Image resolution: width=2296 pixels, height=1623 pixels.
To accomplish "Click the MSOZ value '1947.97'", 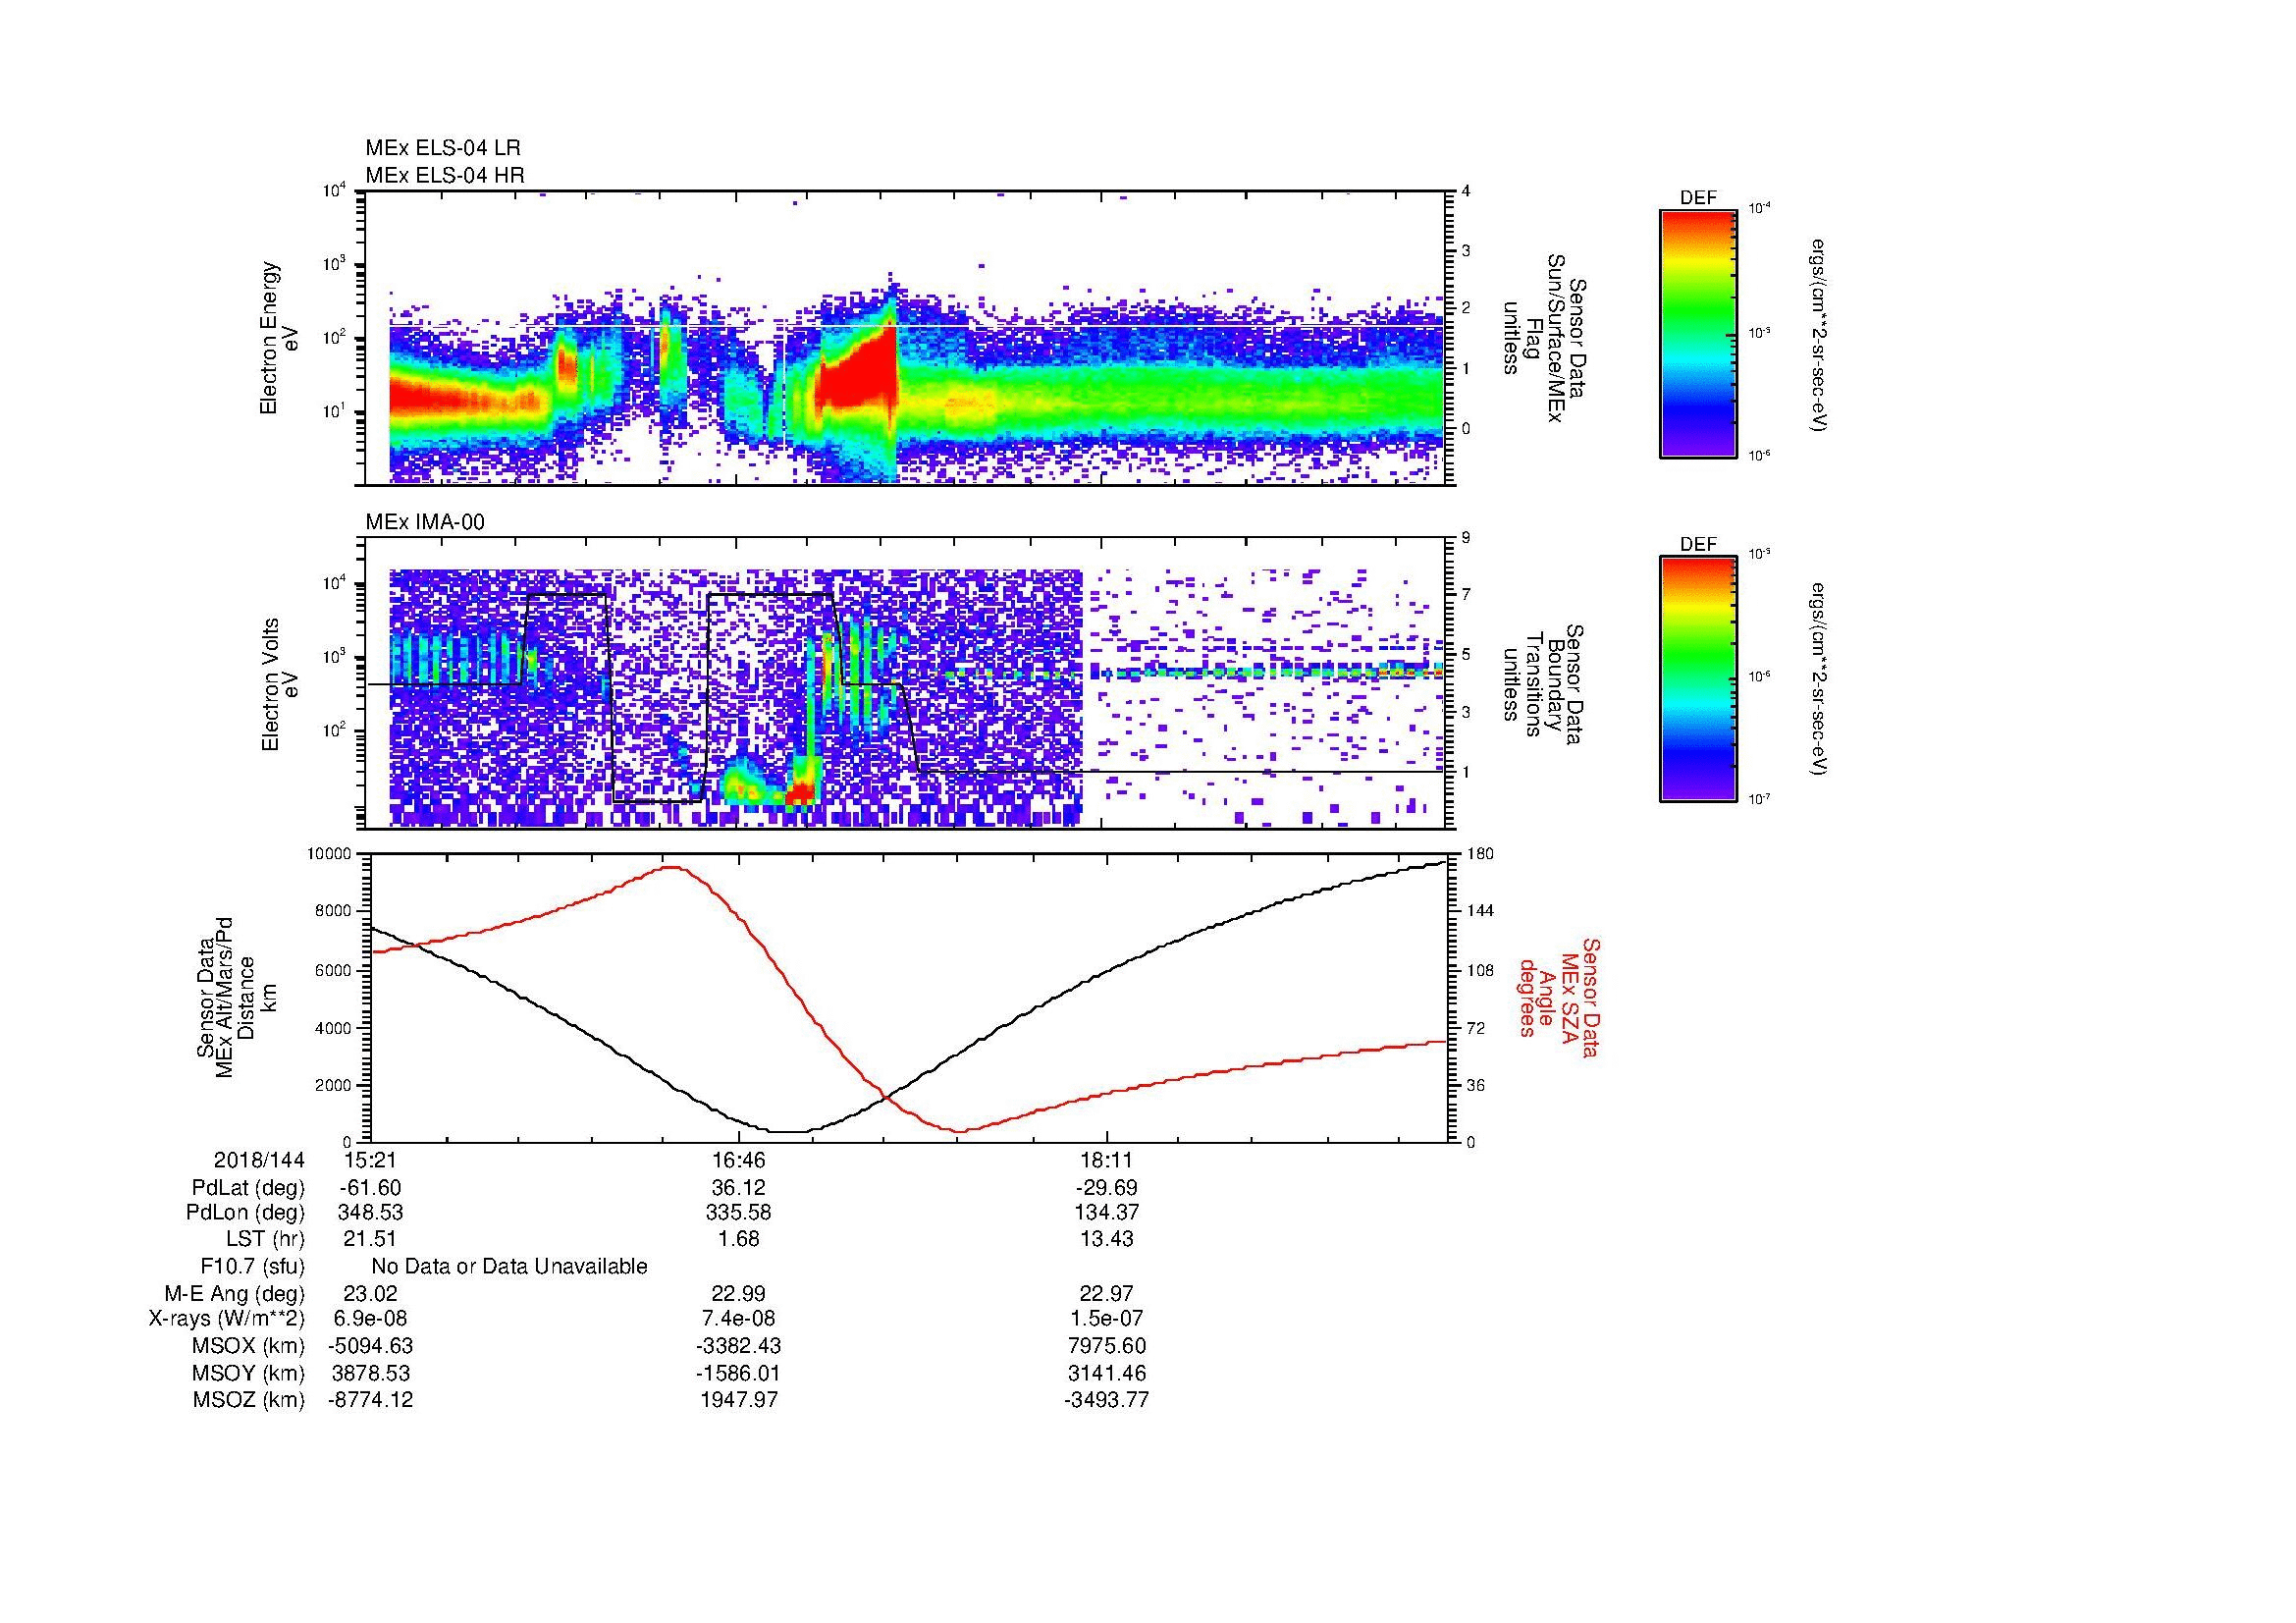I will pyautogui.click(x=738, y=1400).
